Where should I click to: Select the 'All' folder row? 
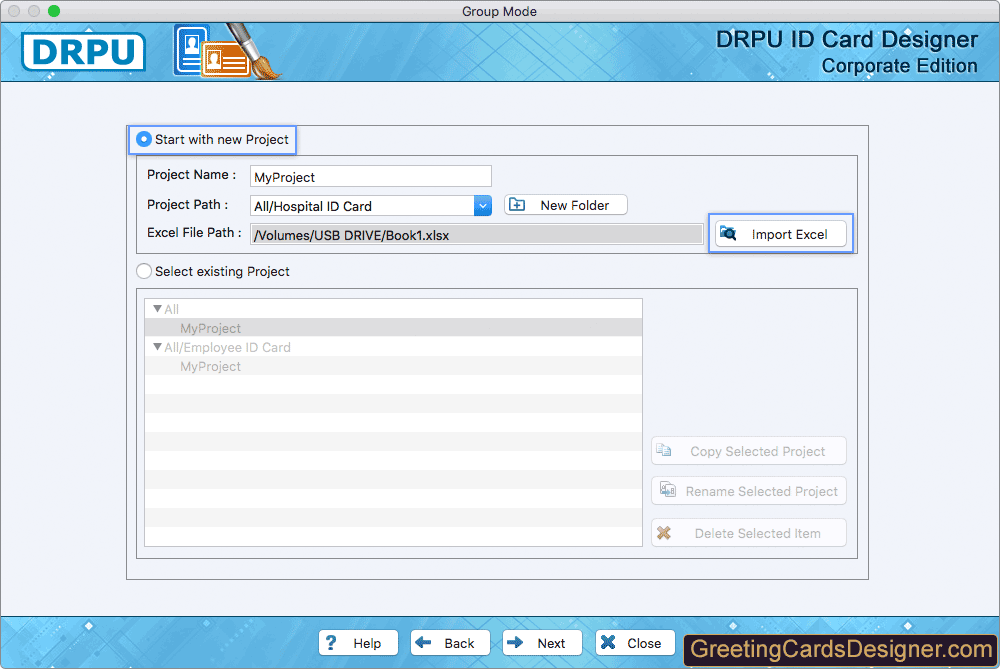pyautogui.click(x=393, y=309)
